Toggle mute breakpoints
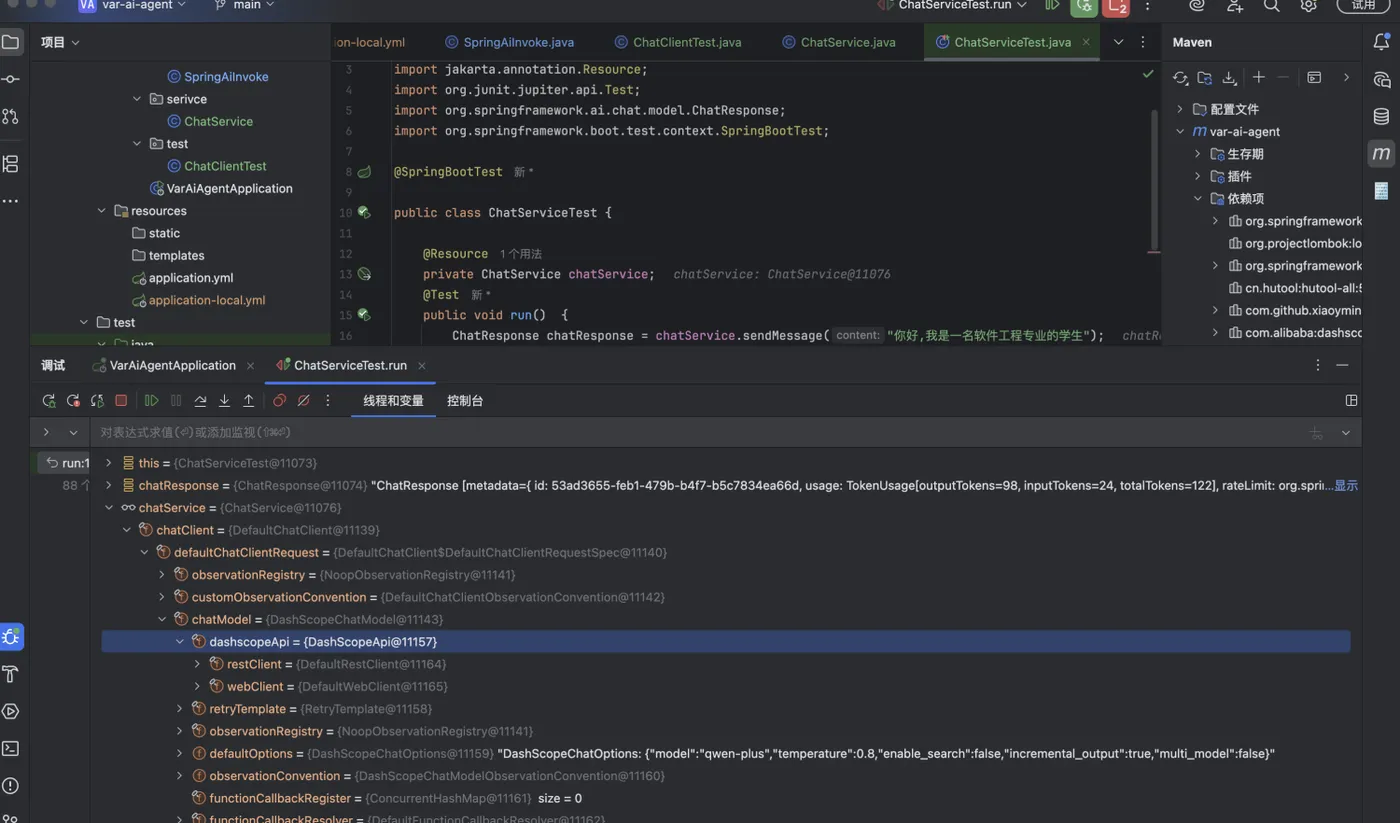1400x823 pixels. pos(303,400)
